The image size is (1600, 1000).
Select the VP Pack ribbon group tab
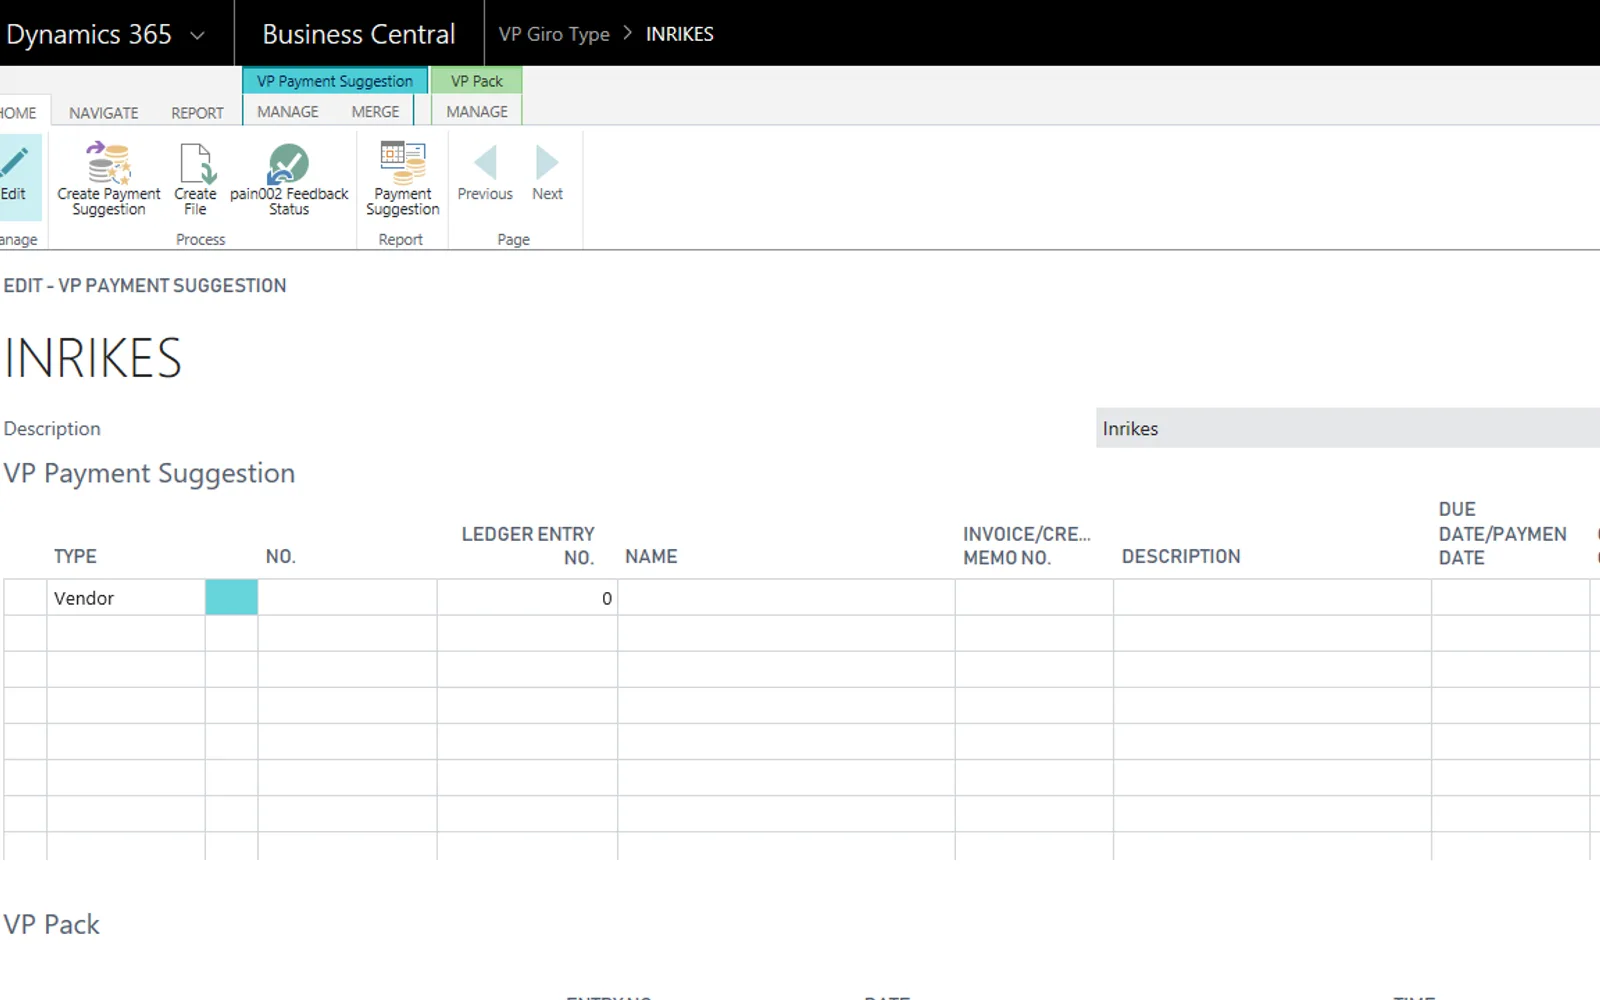[477, 81]
